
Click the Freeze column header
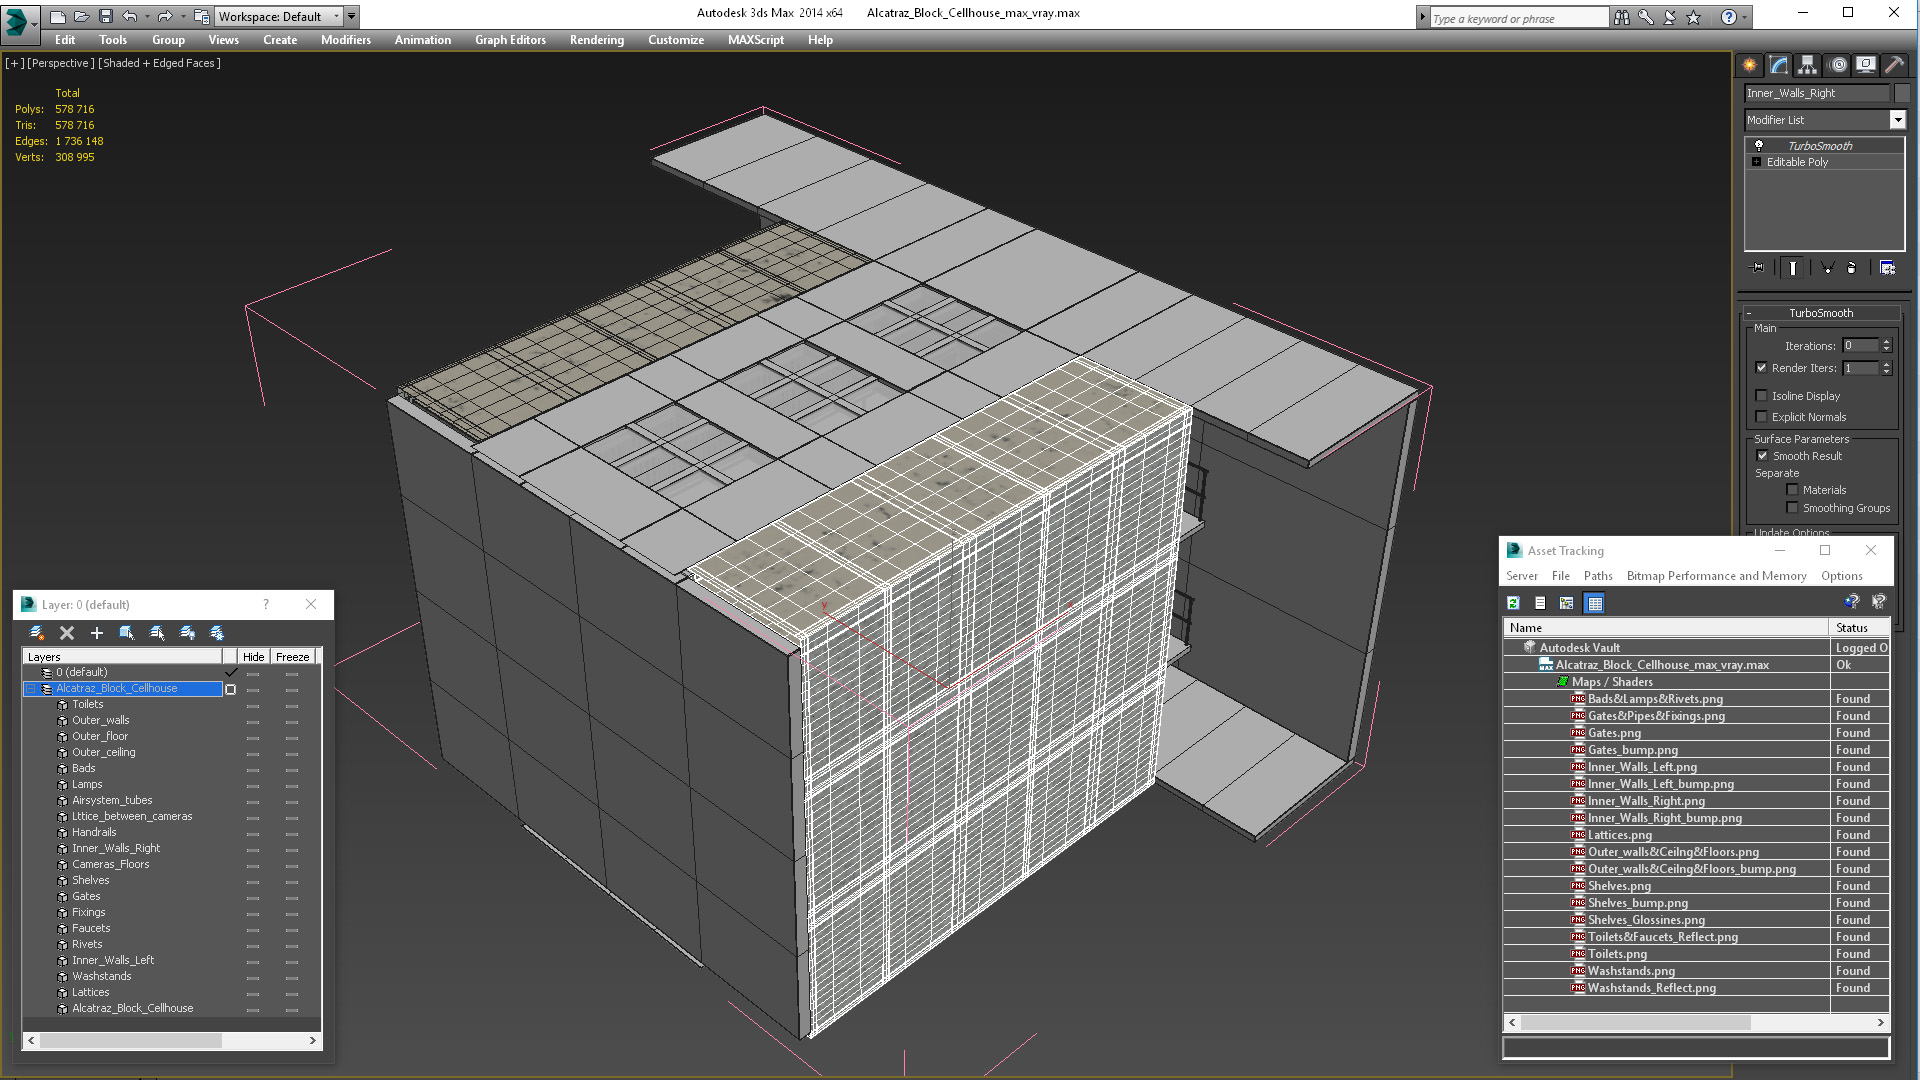tap(293, 657)
